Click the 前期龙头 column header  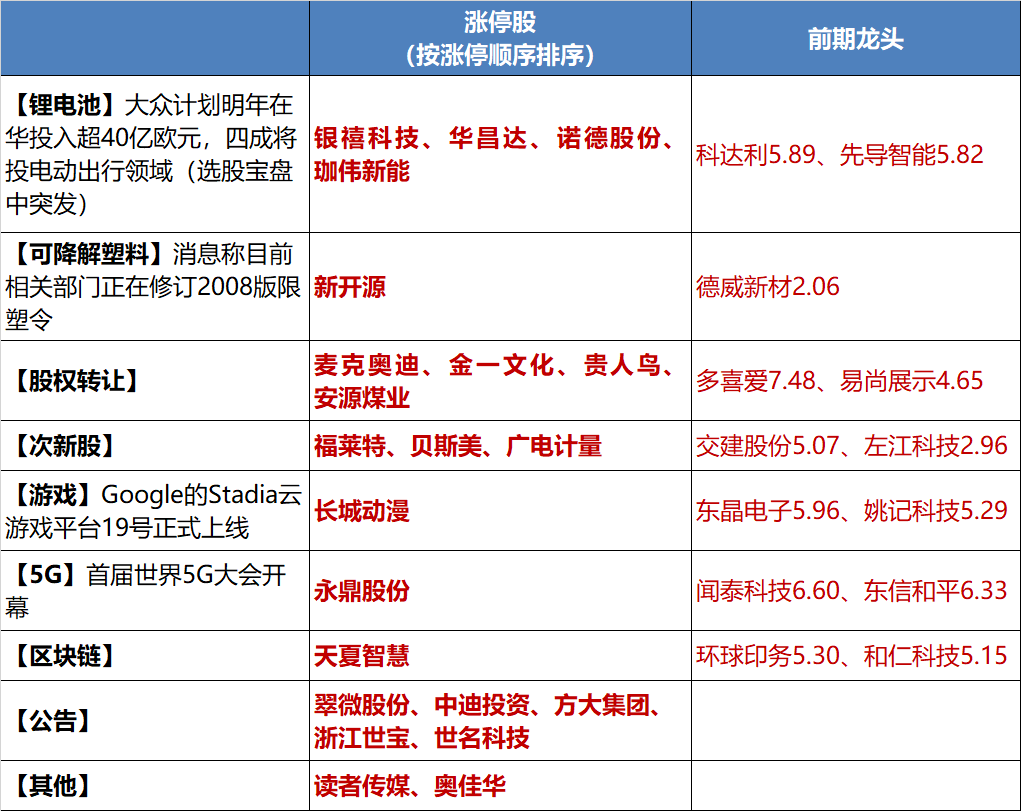pos(856,38)
